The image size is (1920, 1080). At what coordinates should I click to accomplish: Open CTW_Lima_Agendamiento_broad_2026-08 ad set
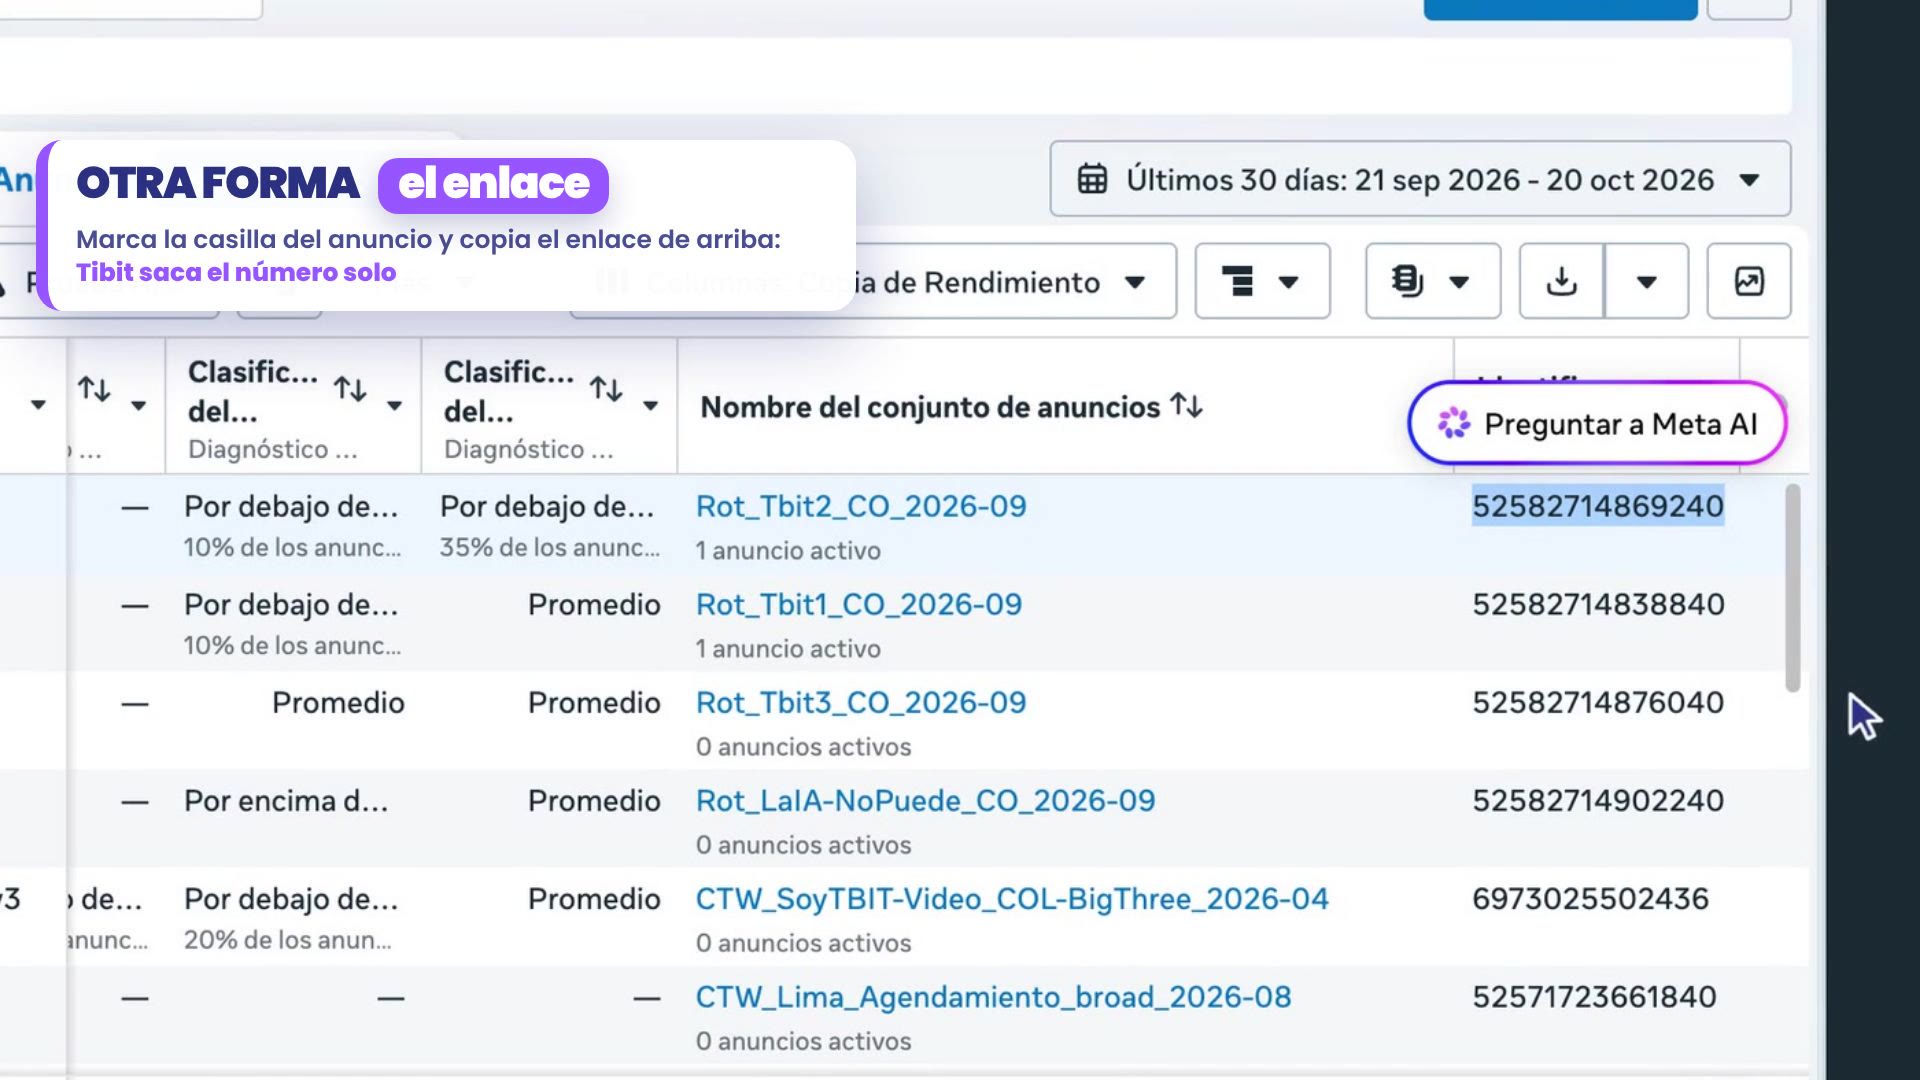pyautogui.click(x=994, y=996)
